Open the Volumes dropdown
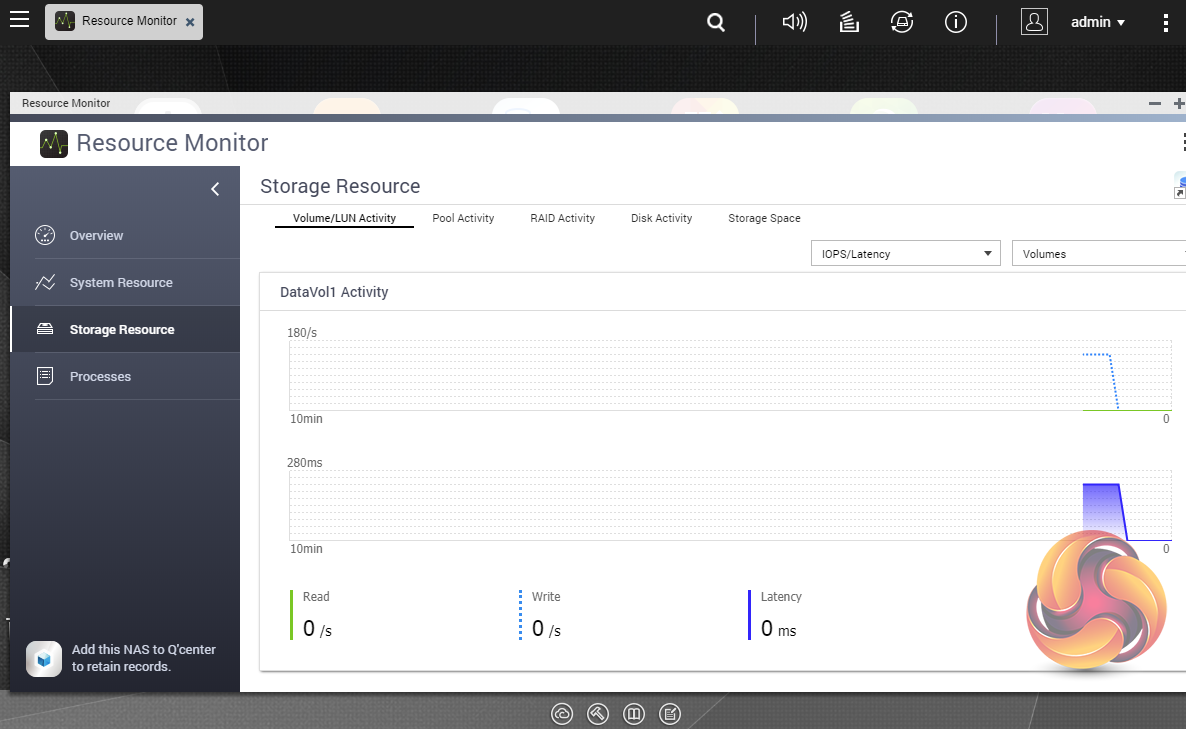Screen dimensions: 1186x738 1098,254
